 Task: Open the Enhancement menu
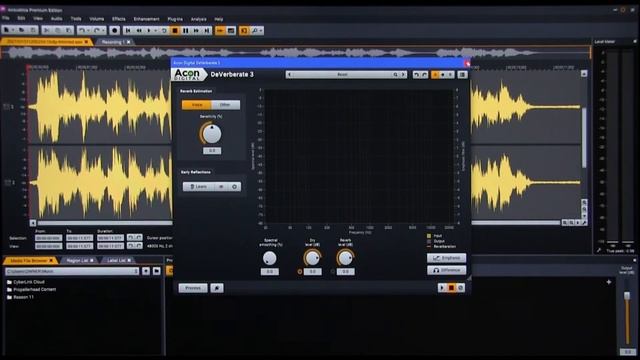[147, 19]
